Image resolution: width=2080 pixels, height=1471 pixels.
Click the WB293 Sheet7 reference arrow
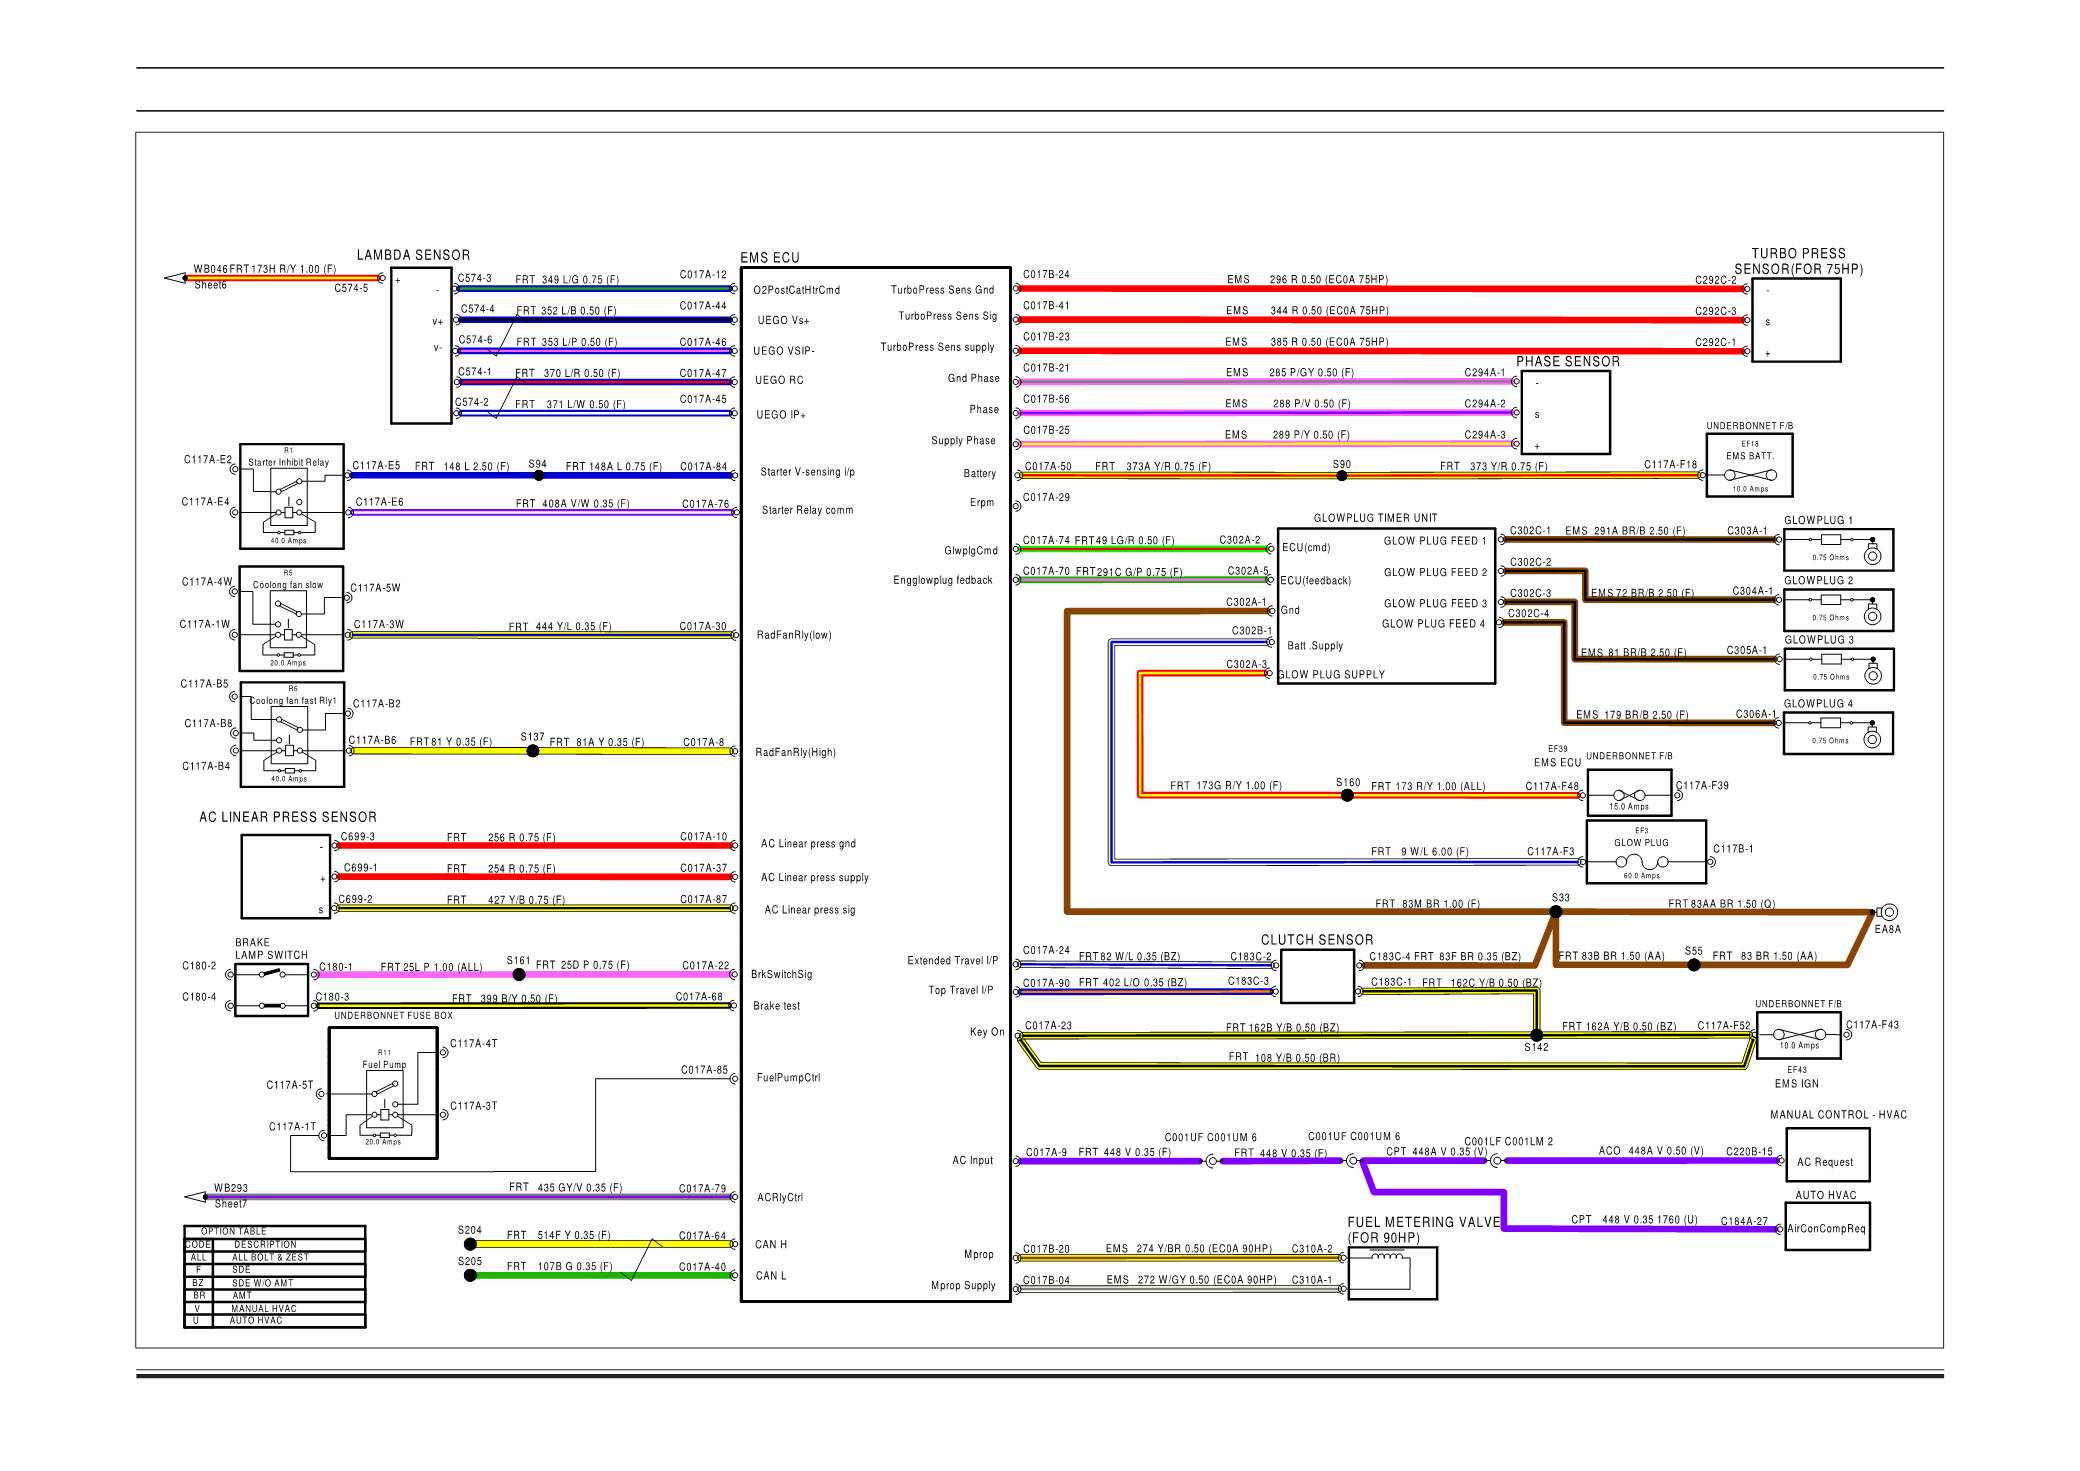[196, 1197]
